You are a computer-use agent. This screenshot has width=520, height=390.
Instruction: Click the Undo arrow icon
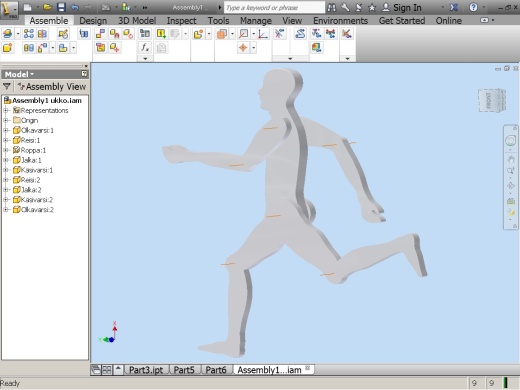point(75,7)
